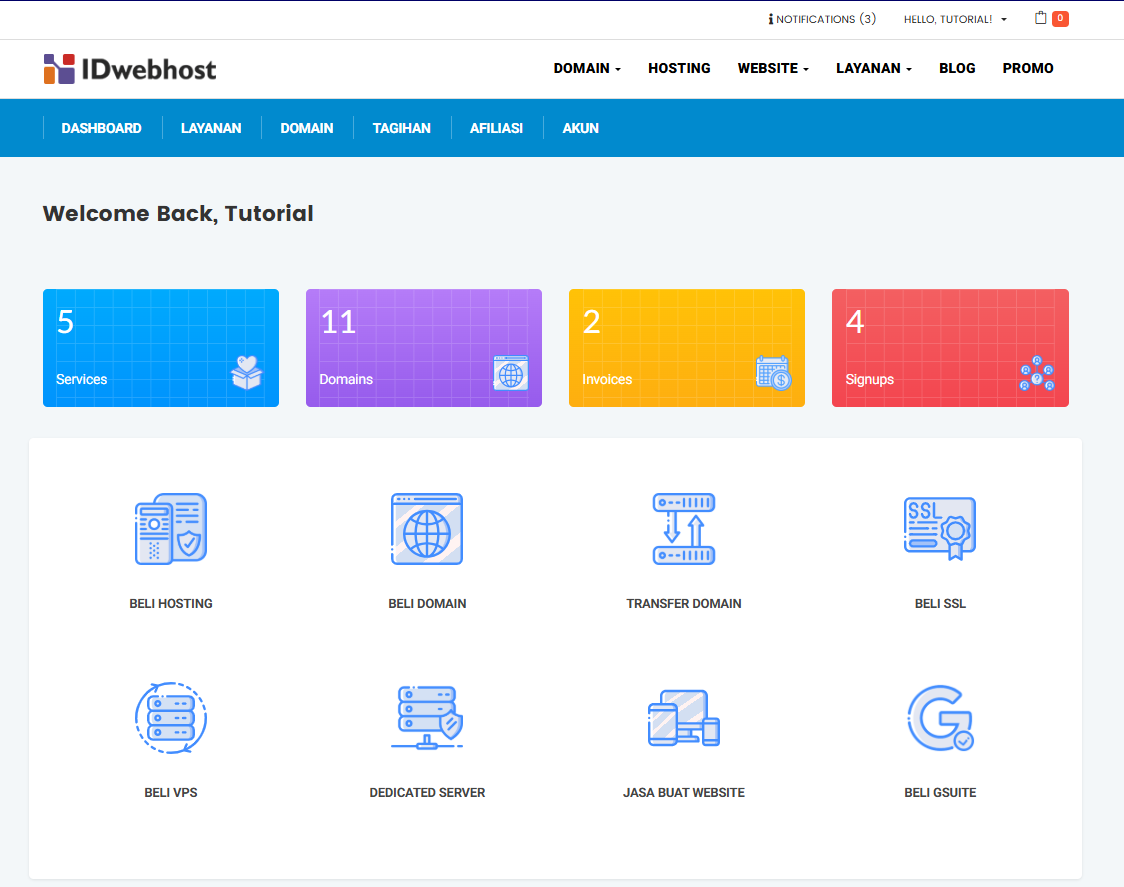Click the BELI DOMAIN label

[x=427, y=604]
